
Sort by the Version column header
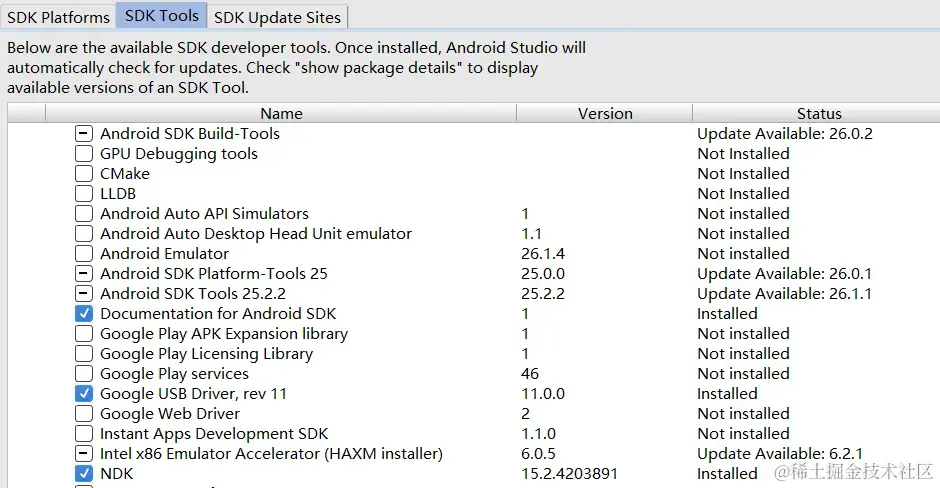[x=605, y=113]
